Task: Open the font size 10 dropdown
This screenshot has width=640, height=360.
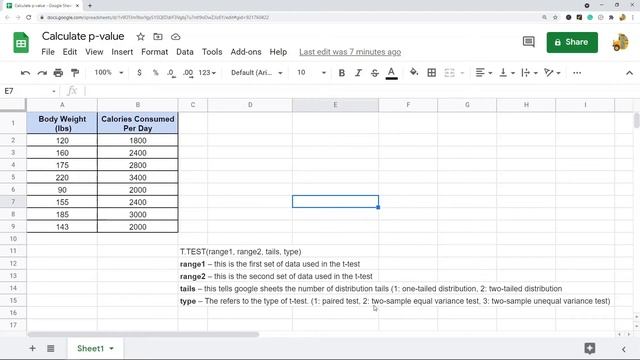Action: pyautogui.click(x=311, y=73)
